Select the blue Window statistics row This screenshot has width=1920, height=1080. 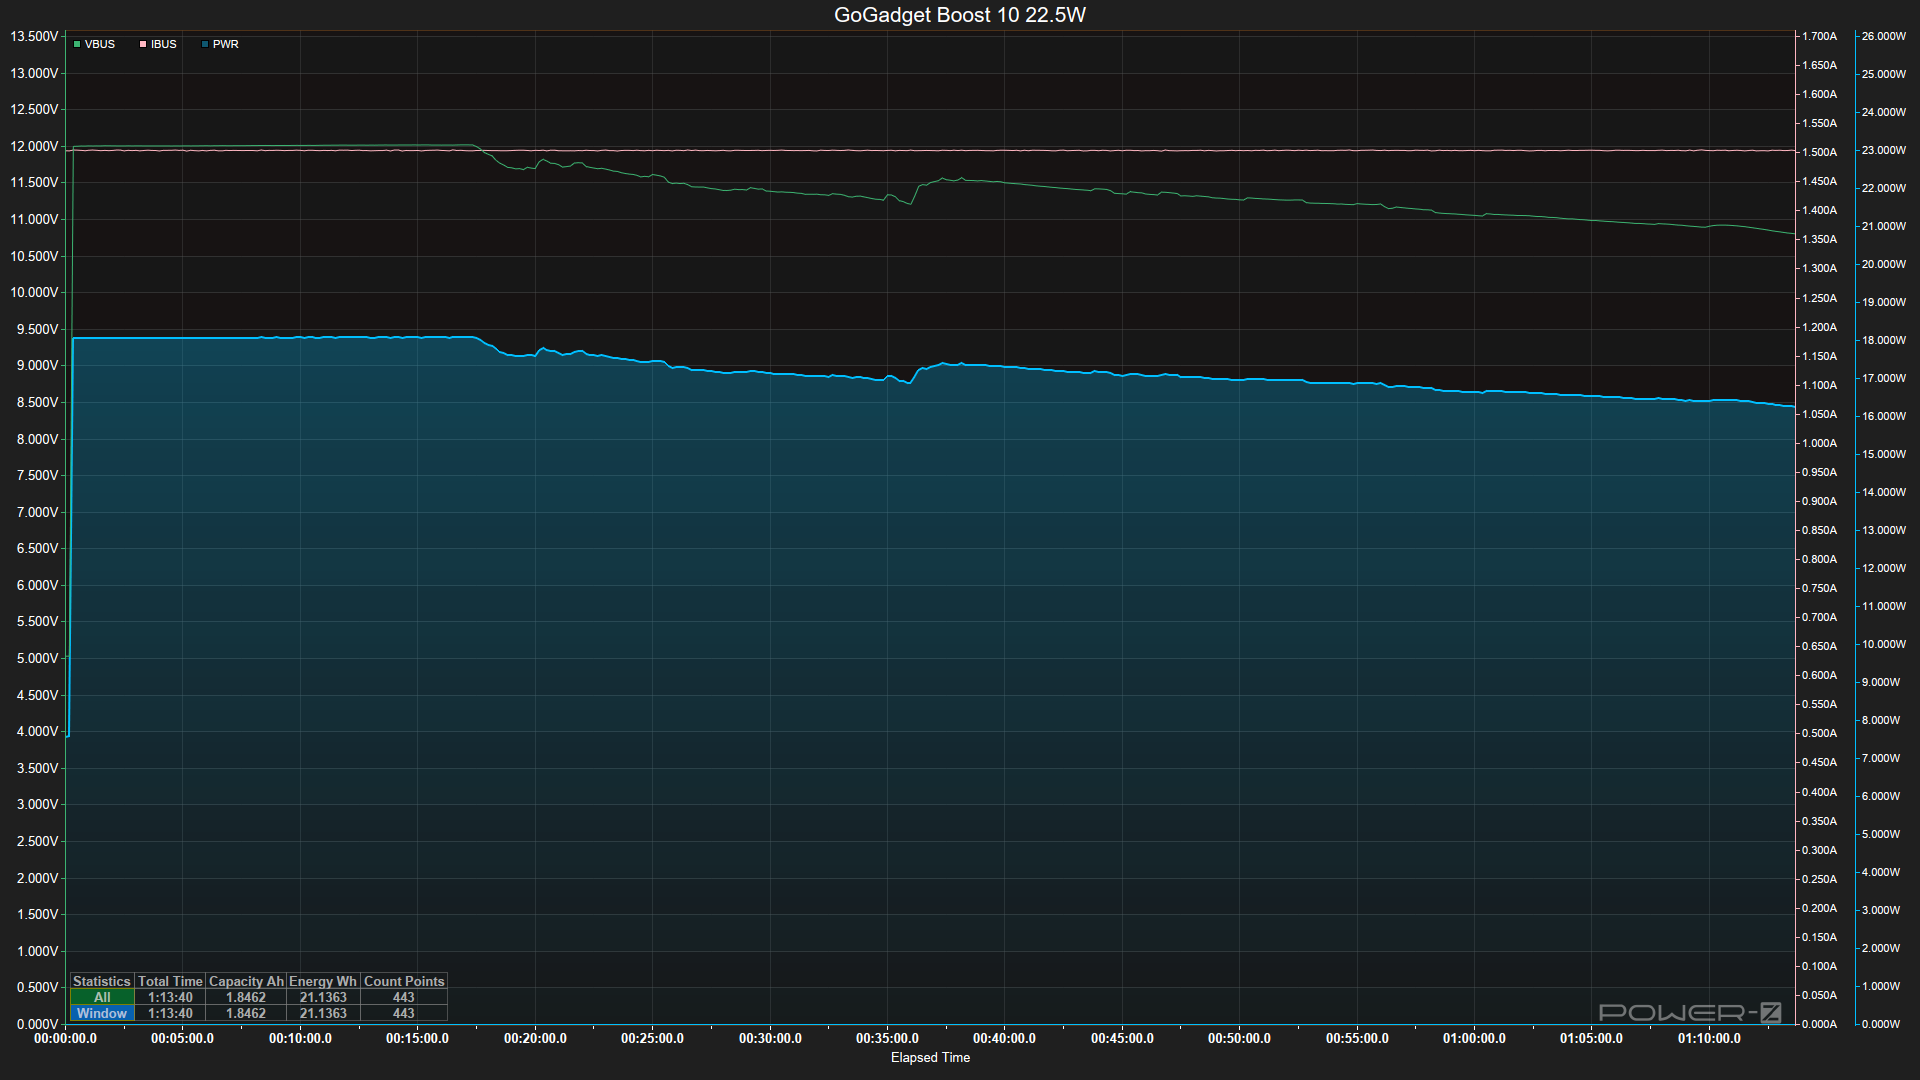[x=102, y=1013]
